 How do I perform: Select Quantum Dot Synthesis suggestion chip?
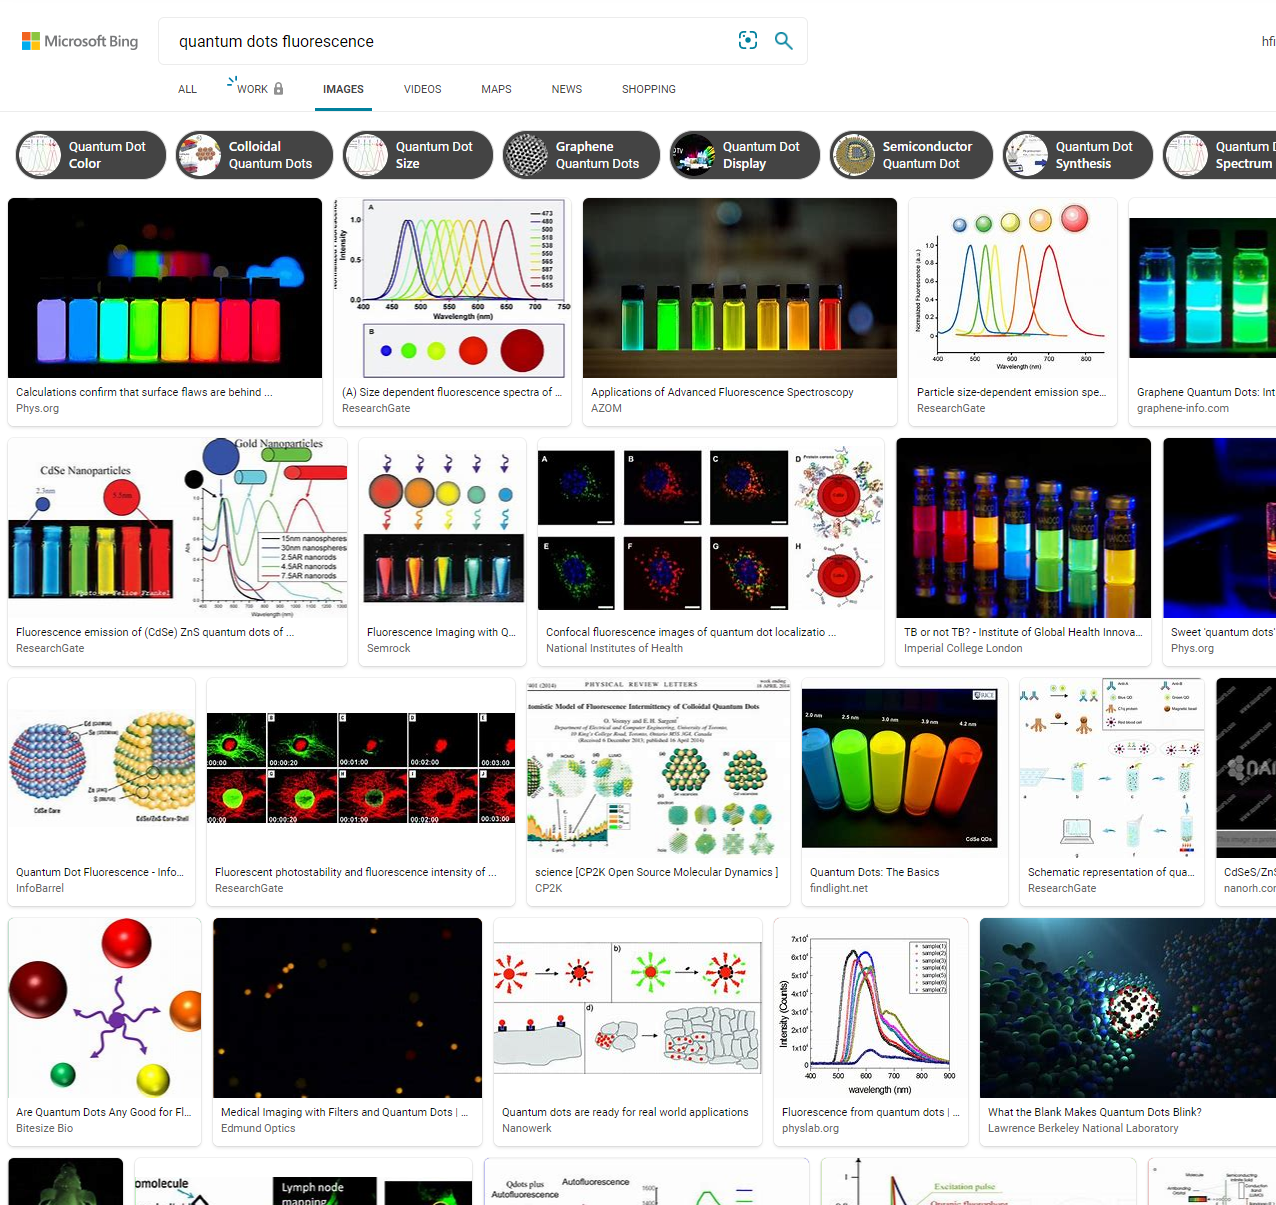pos(1078,155)
